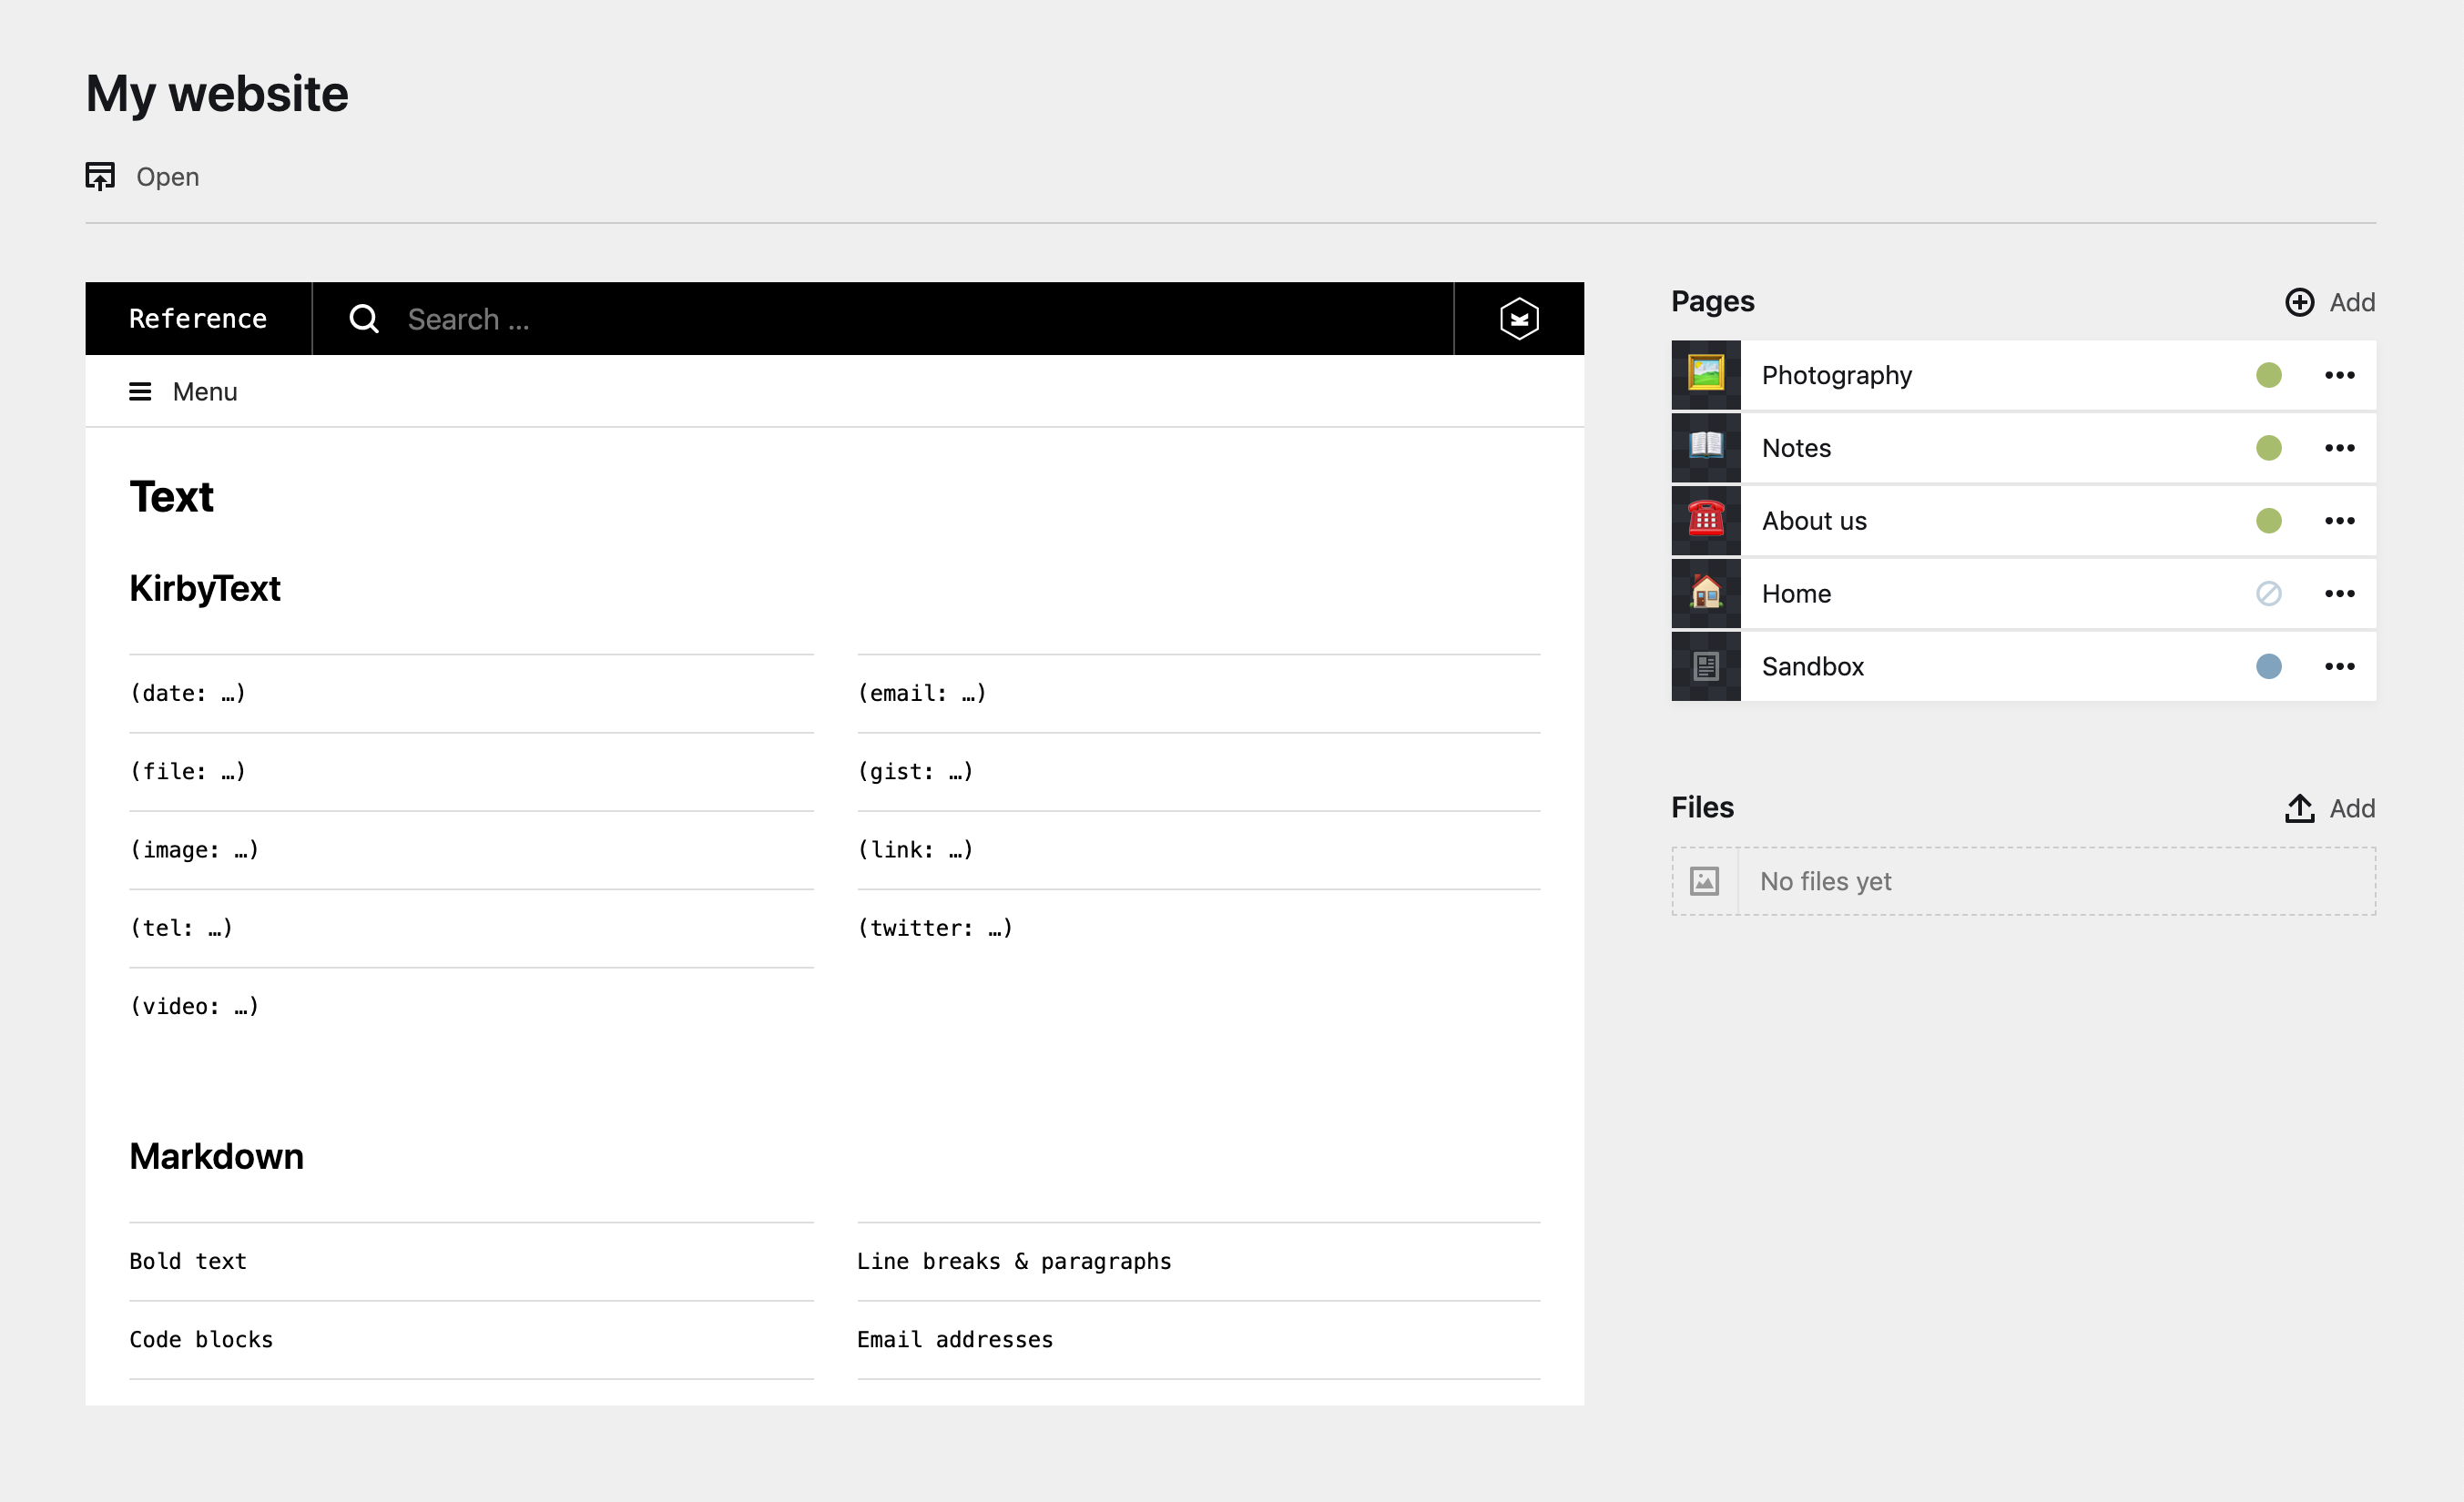Open the About us options menu
The width and height of the screenshot is (2464, 1502).
point(2339,521)
